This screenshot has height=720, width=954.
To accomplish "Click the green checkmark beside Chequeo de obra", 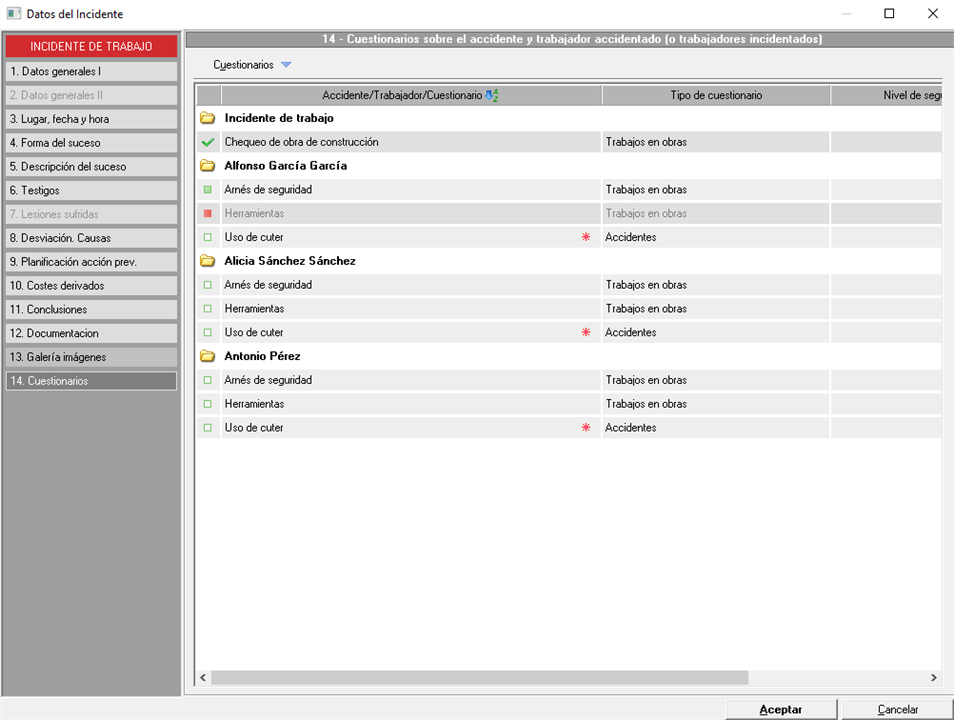I will click(208, 142).
